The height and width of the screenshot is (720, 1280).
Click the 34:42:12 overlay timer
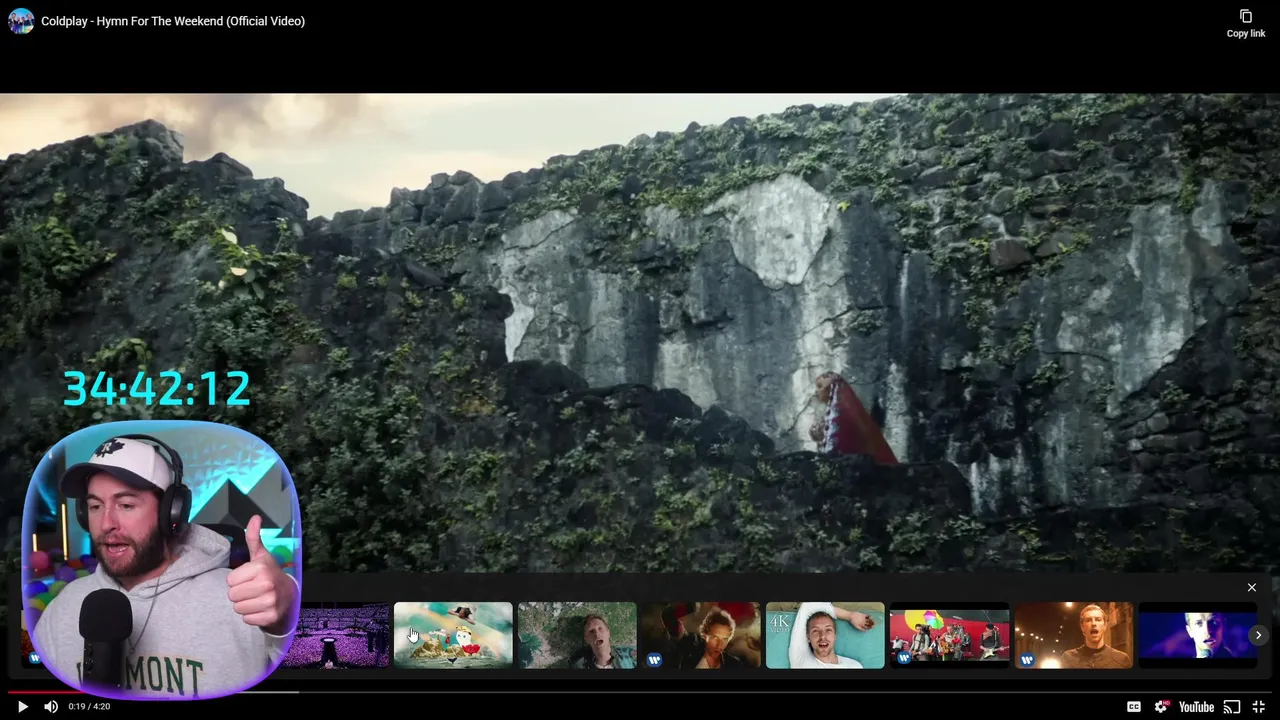(x=157, y=388)
